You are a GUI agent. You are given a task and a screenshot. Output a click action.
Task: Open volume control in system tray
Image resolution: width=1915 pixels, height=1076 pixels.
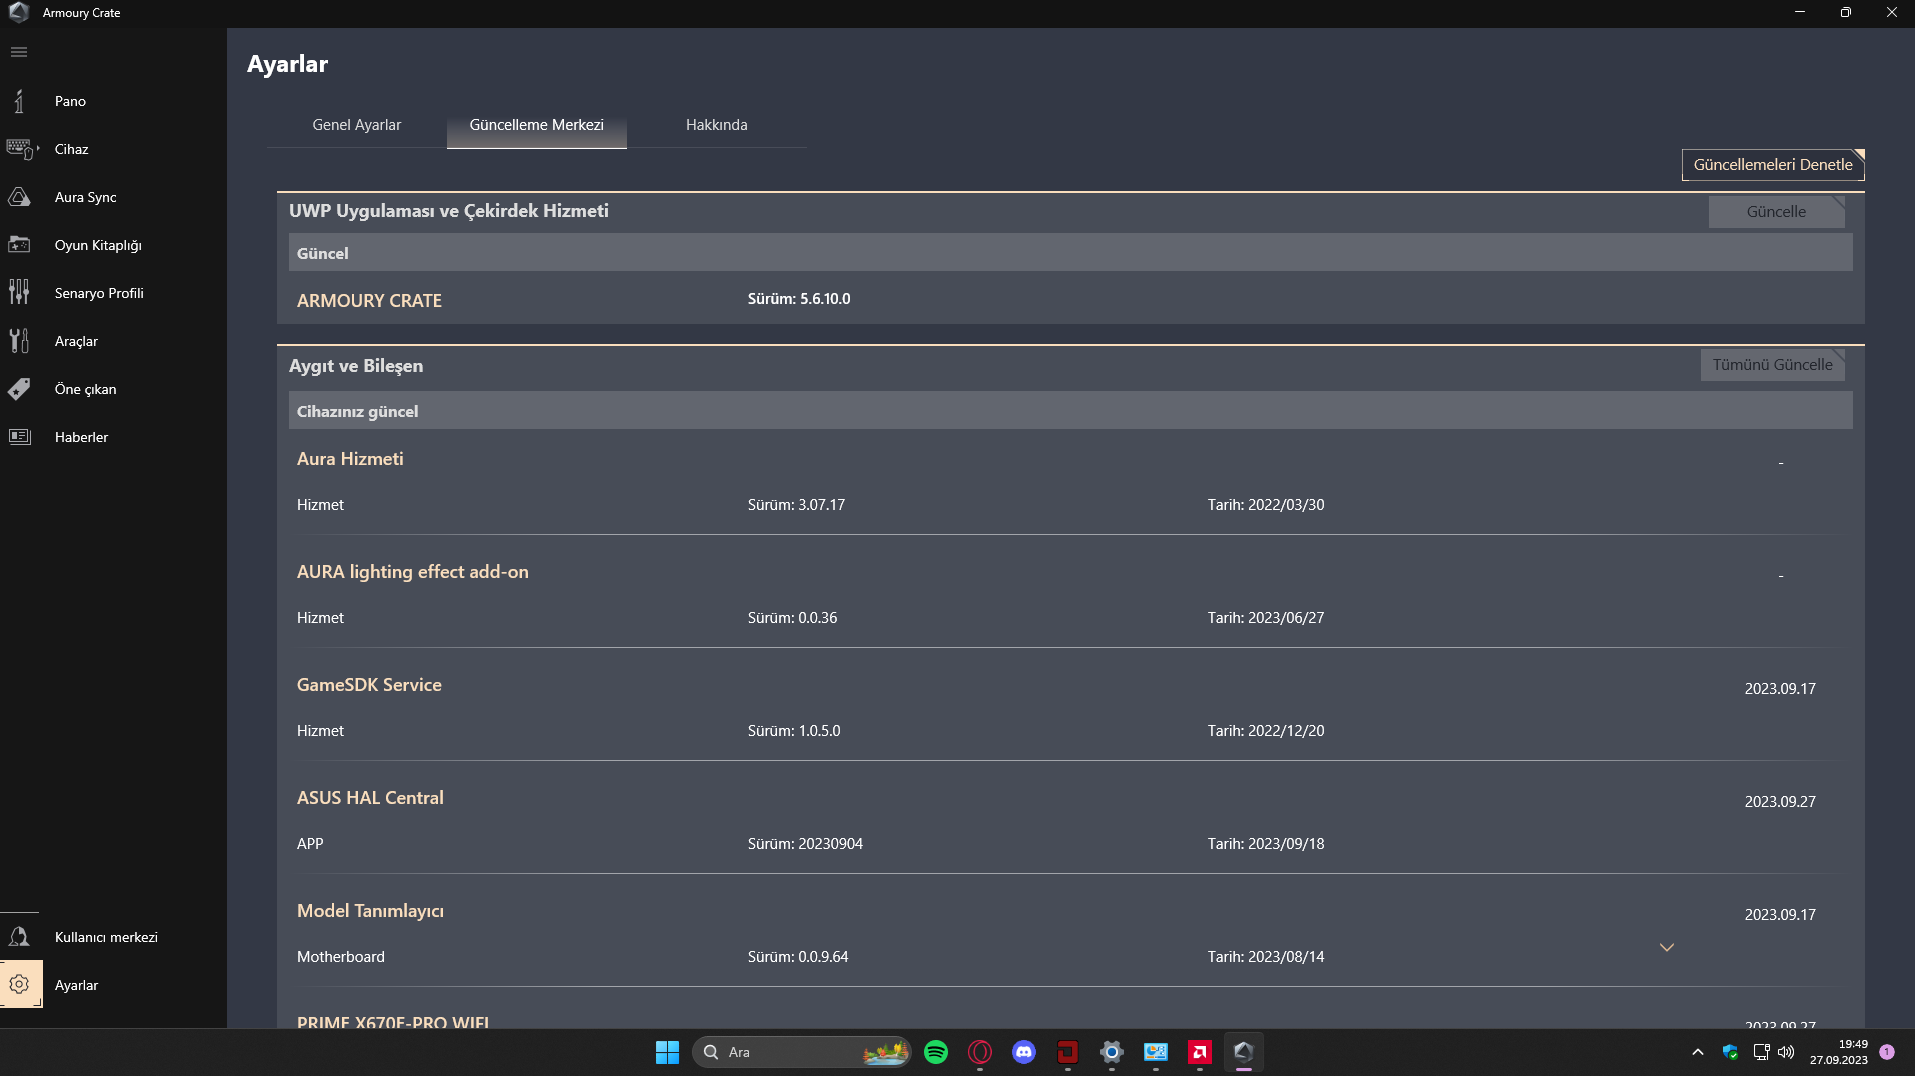[1786, 1052]
